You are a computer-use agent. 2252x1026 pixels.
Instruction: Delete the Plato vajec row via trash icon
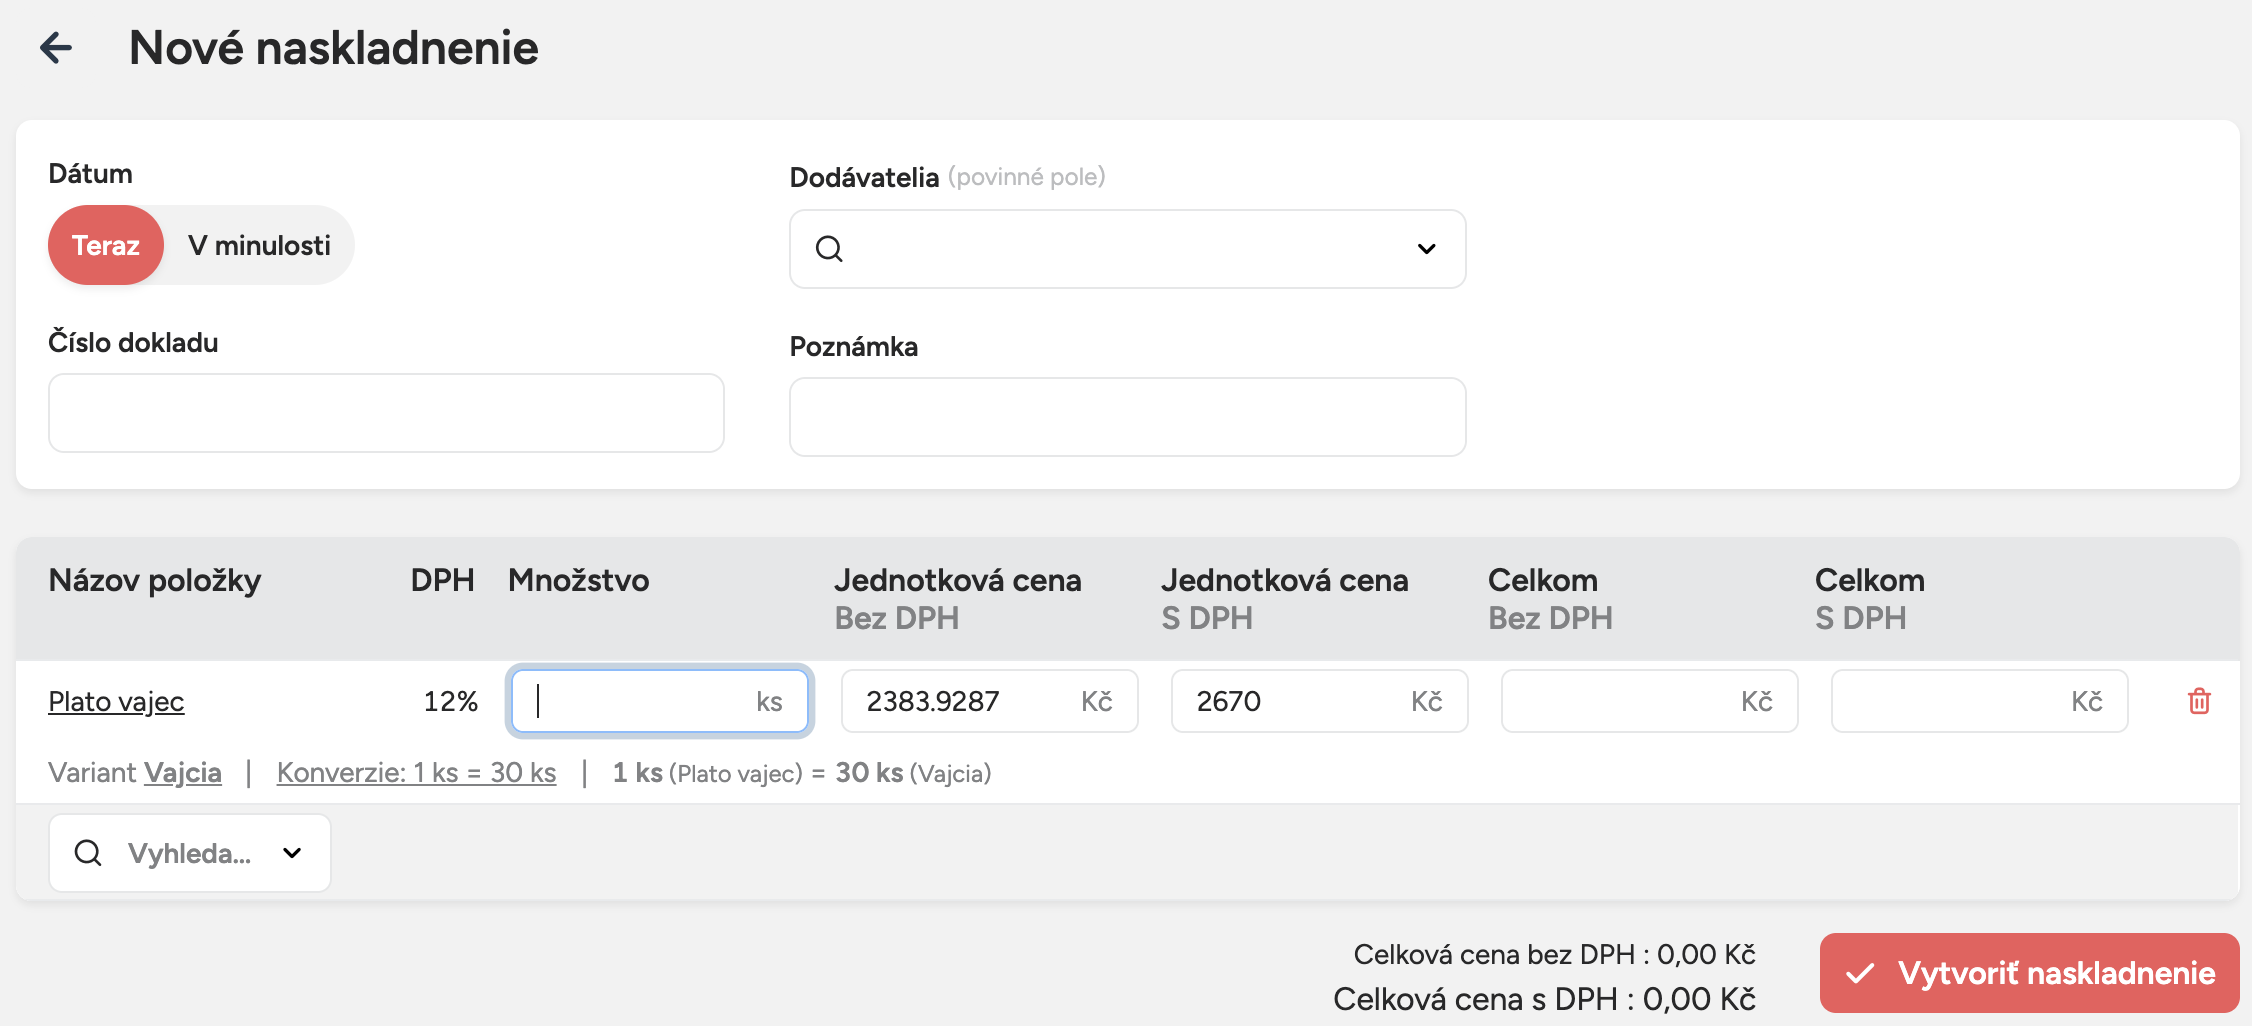pos(2198,701)
